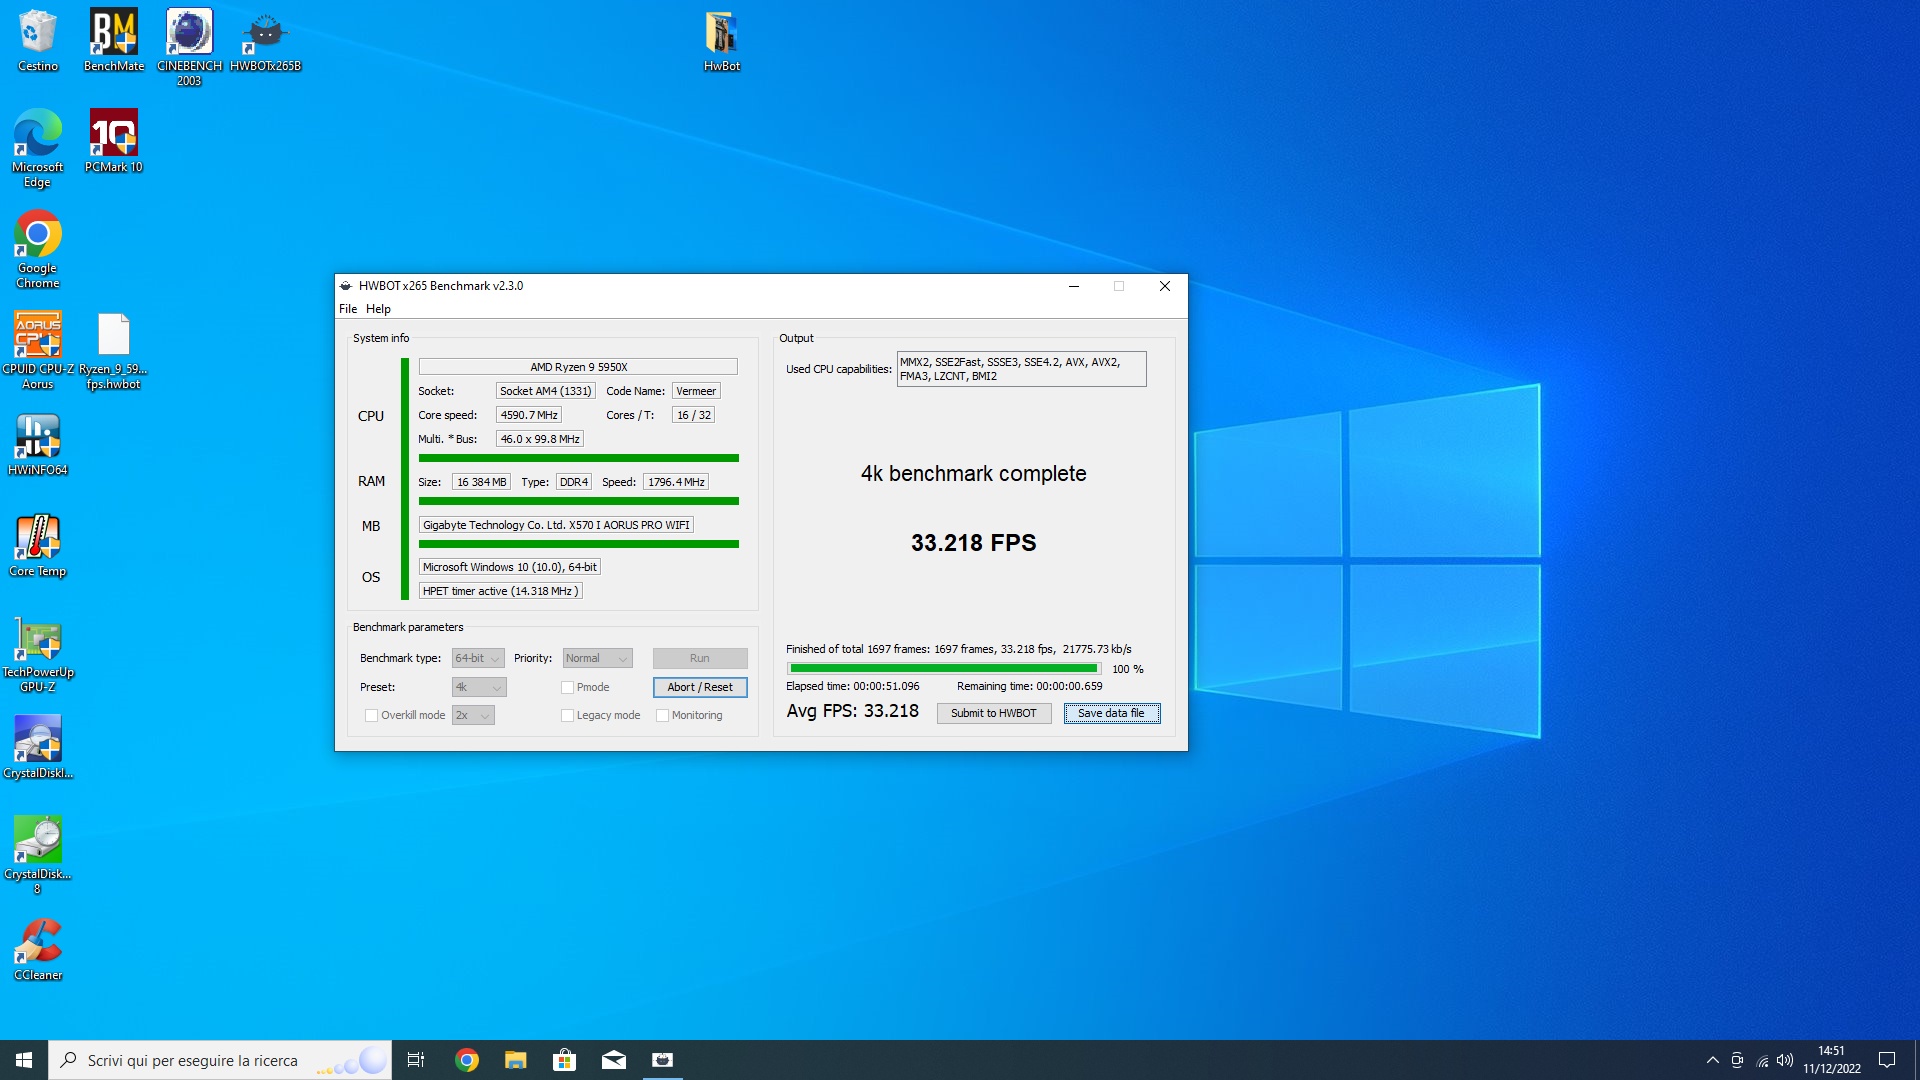Click the Core speed 4590.7 MHz value

tap(529, 415)
